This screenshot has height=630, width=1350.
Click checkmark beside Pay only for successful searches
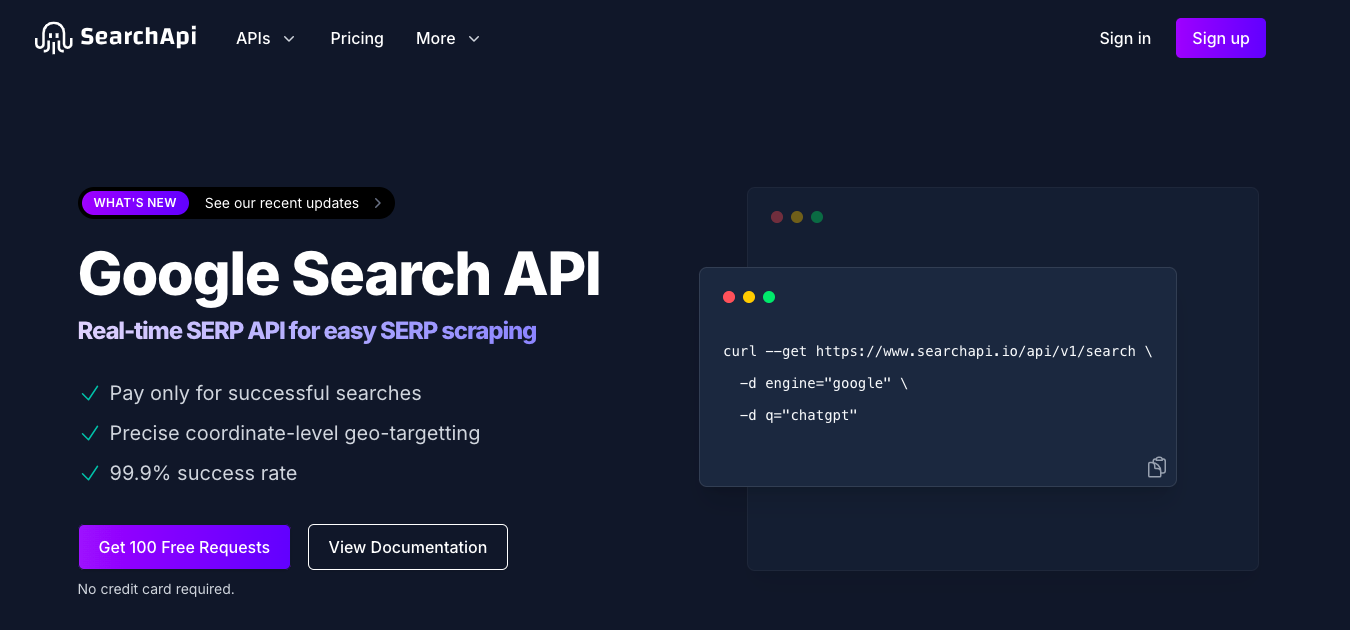click(90, 393)
